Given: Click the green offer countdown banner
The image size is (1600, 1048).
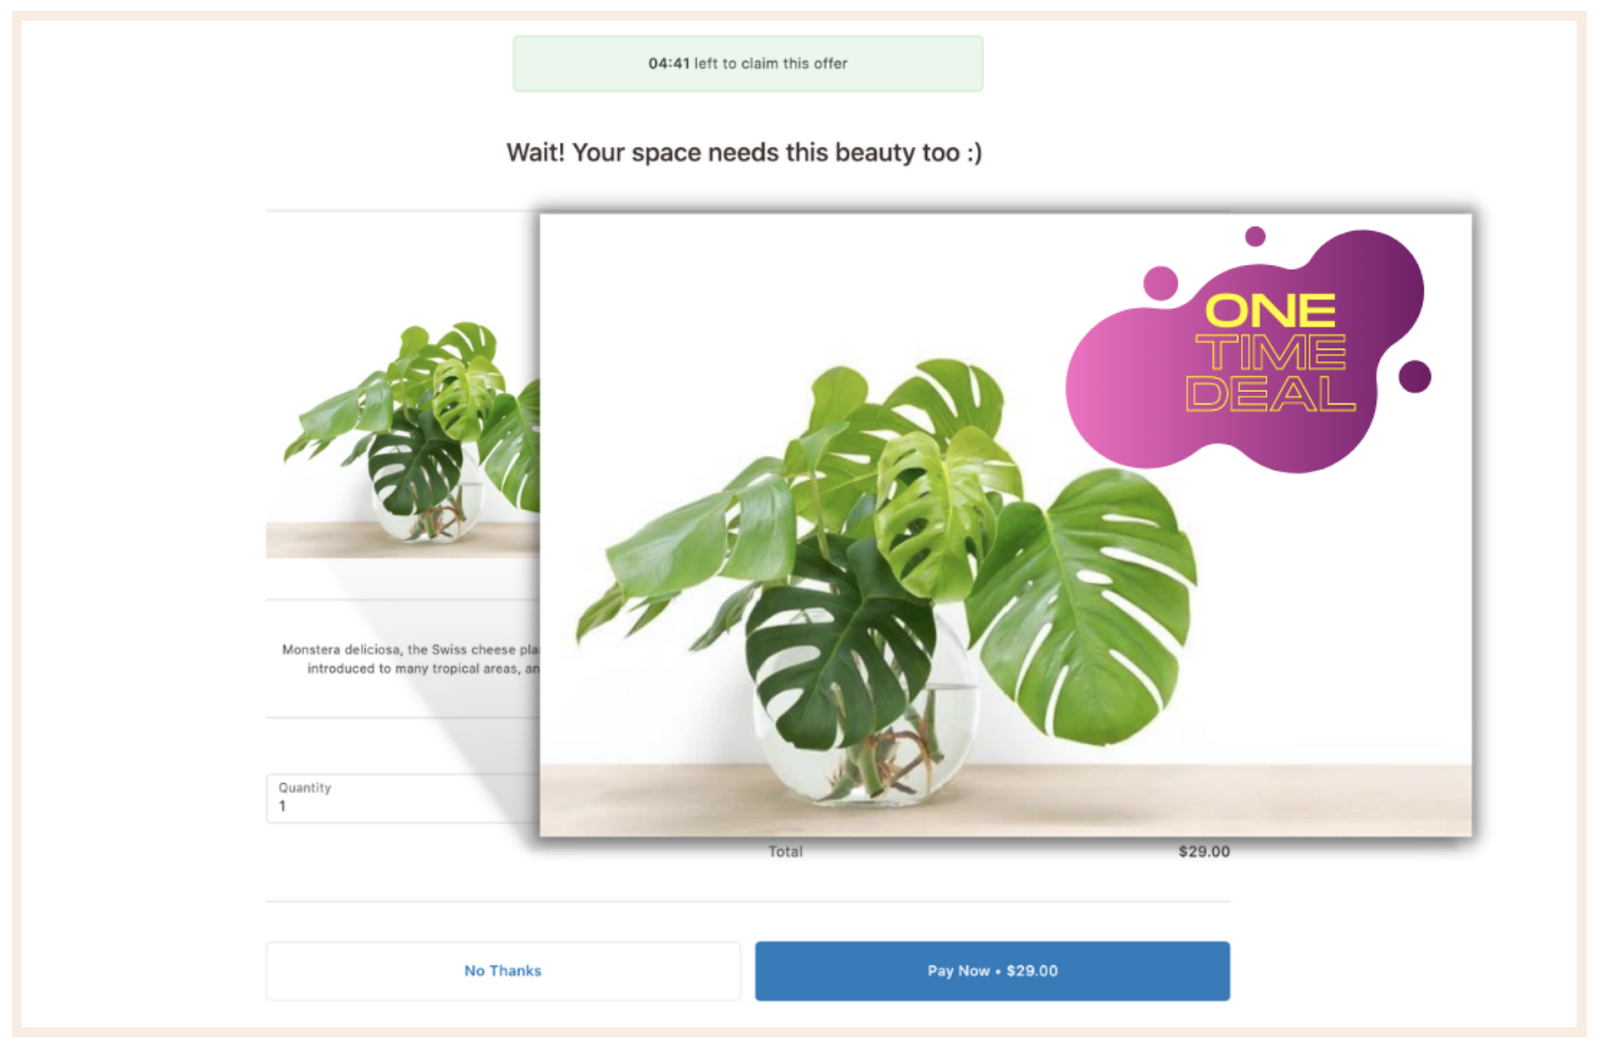Looking at the screenshot, I should pyautogui.click(x=748, y=63).
